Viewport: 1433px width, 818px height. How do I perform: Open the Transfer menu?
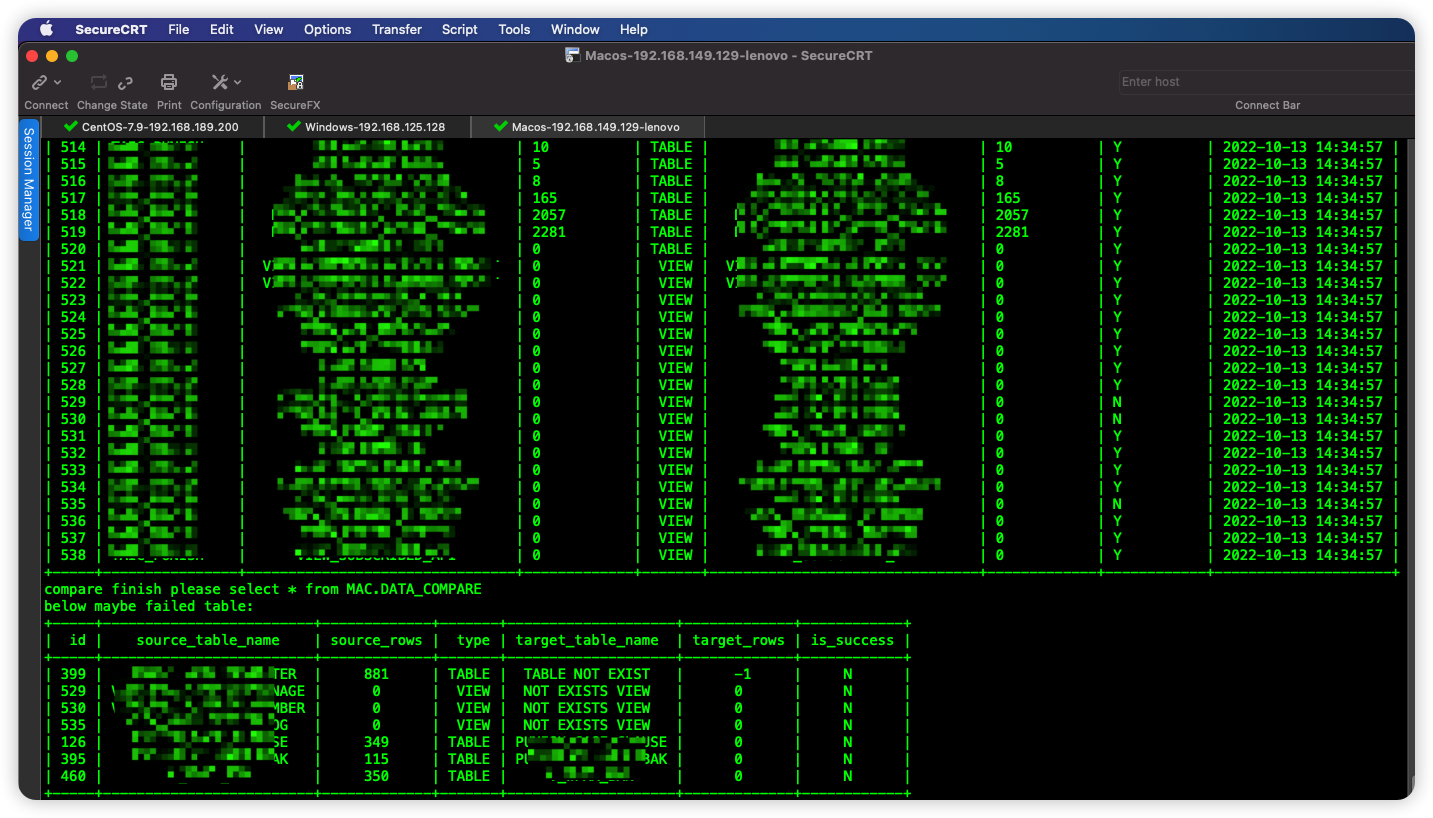397,29
